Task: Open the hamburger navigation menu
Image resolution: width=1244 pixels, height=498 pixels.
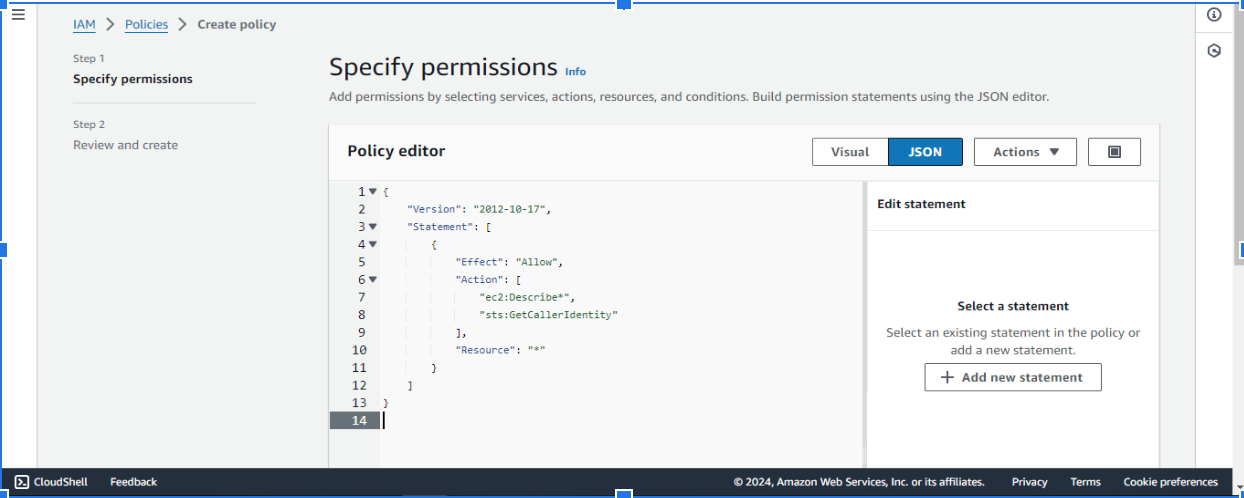Action: 18,15
